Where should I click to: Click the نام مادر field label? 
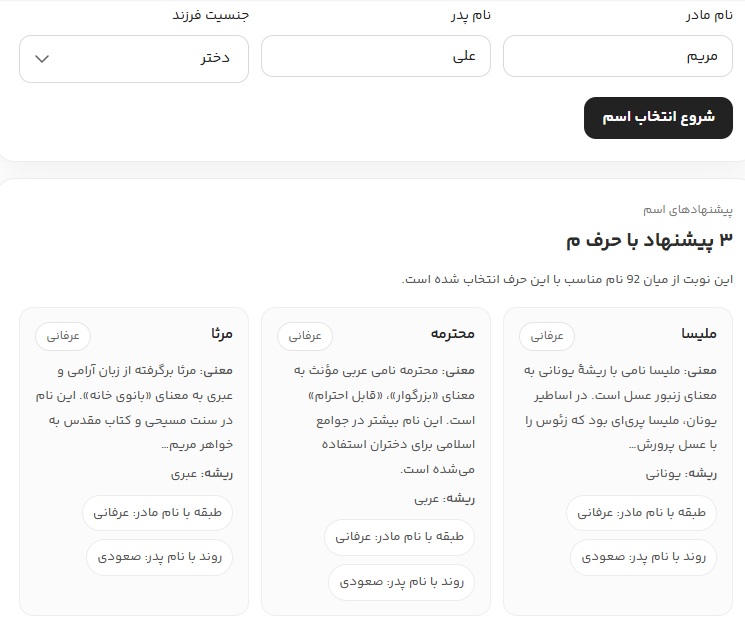[709, 16]
